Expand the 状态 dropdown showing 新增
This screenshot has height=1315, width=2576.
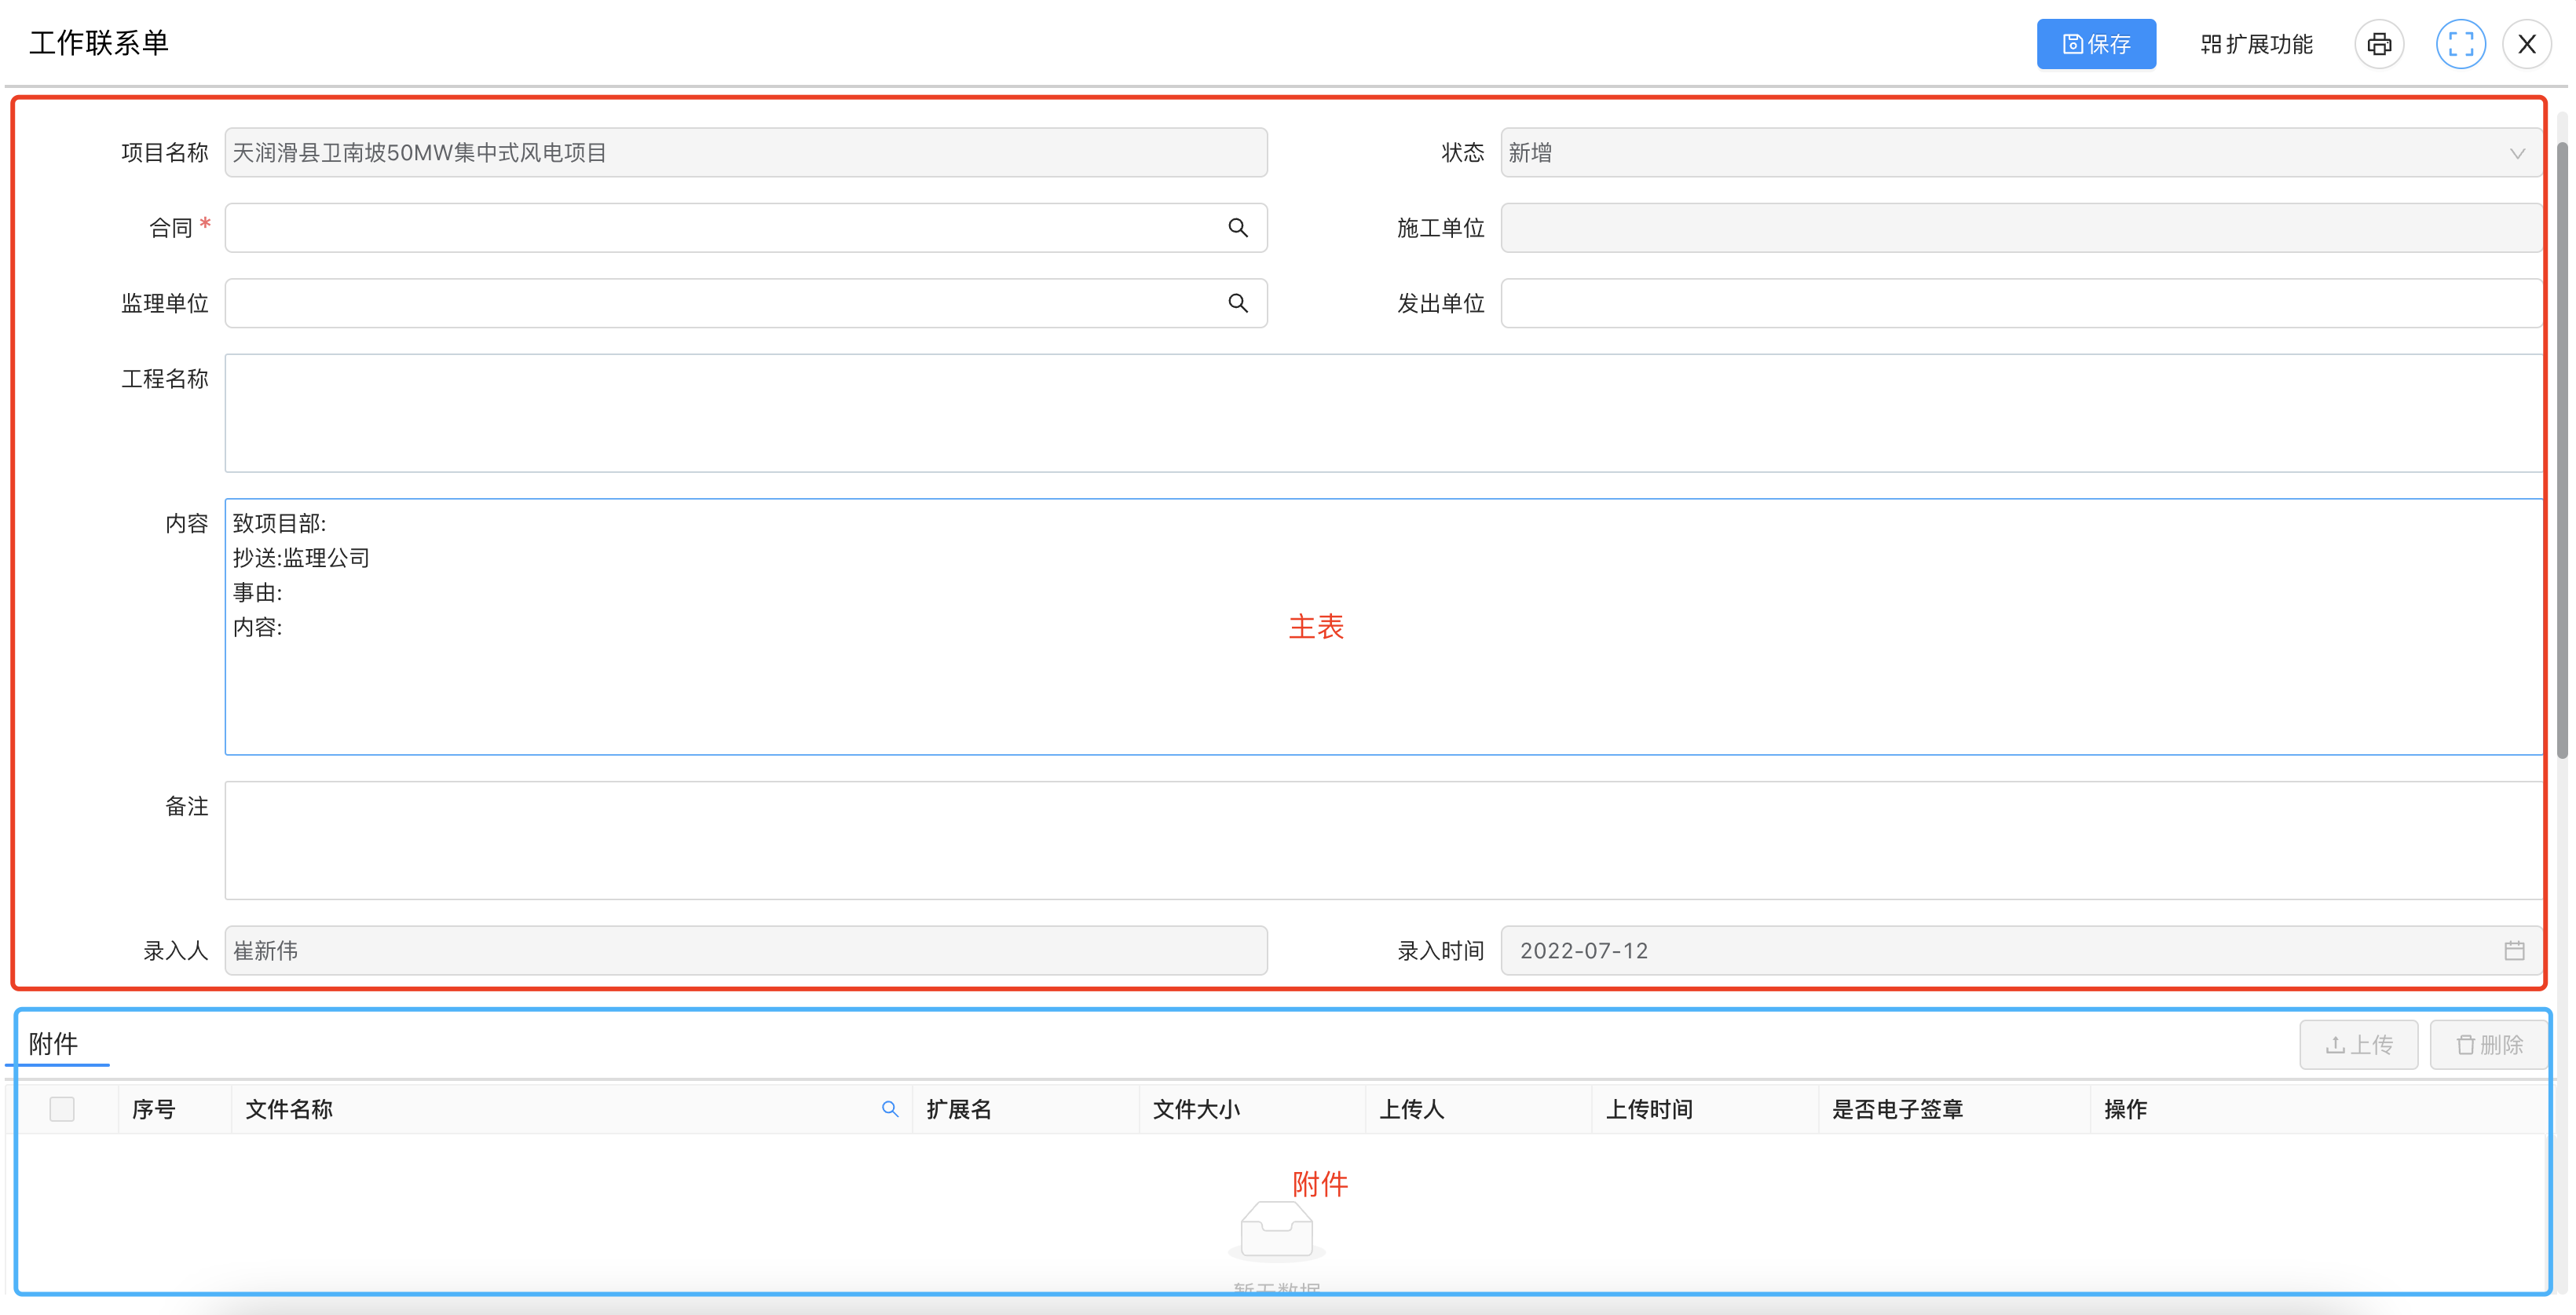click(x=2021, y=153)
